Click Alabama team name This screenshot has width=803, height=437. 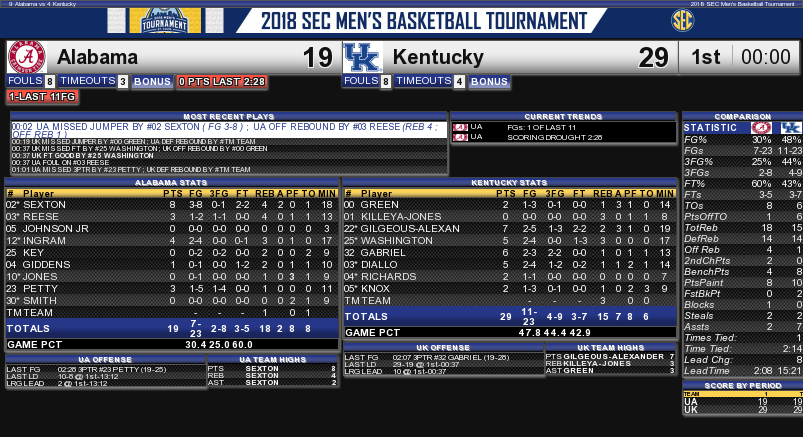[x=97, y=57]
